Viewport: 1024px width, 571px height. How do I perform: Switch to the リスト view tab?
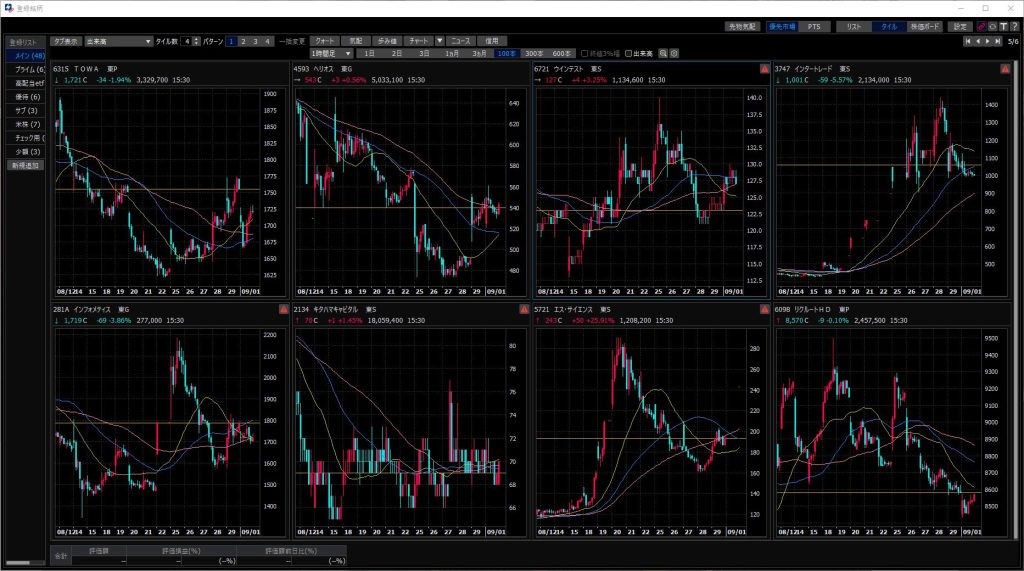(x=853, y=26)
